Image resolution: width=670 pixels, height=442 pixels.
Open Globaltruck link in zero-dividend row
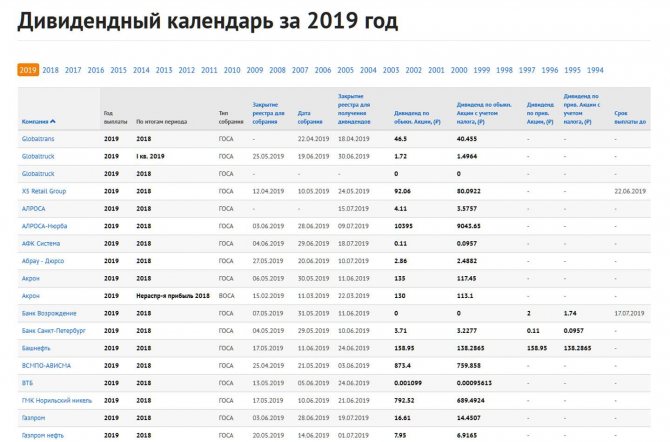tap(38, 174)
